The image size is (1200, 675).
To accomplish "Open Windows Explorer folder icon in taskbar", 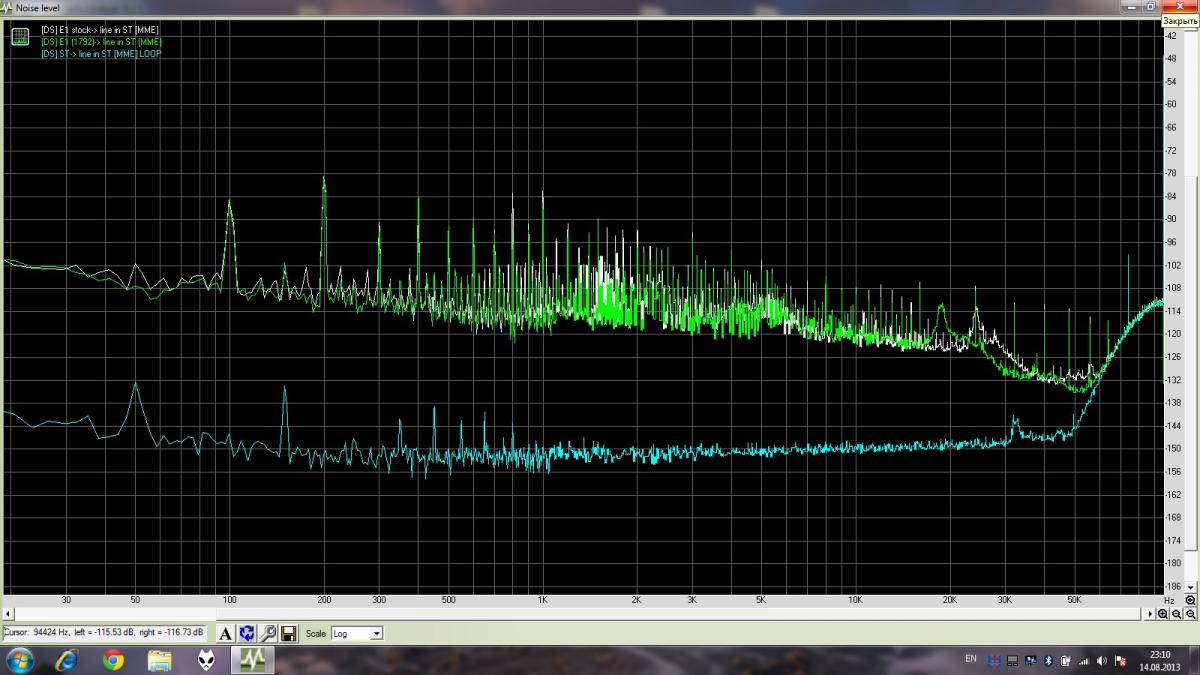I will [x=159, y=660].
